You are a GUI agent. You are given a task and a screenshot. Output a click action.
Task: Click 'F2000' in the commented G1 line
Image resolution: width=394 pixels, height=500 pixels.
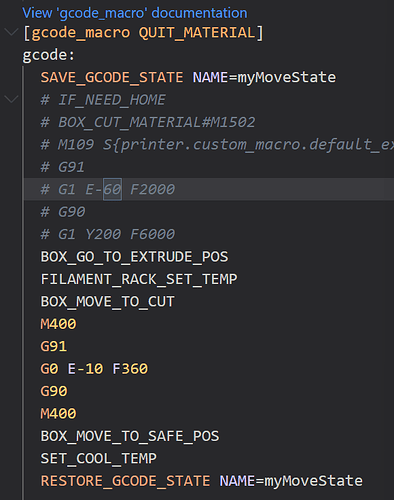point(152,189)
